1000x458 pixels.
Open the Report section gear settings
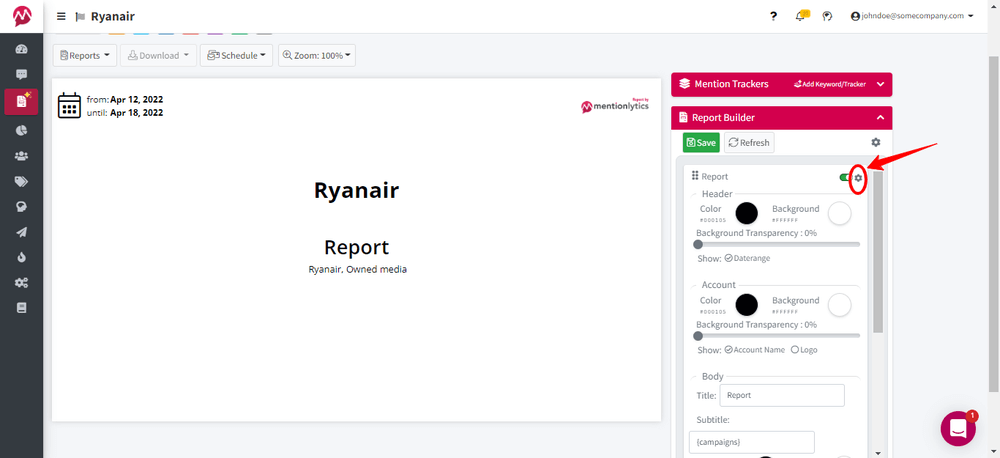[858, 177]
